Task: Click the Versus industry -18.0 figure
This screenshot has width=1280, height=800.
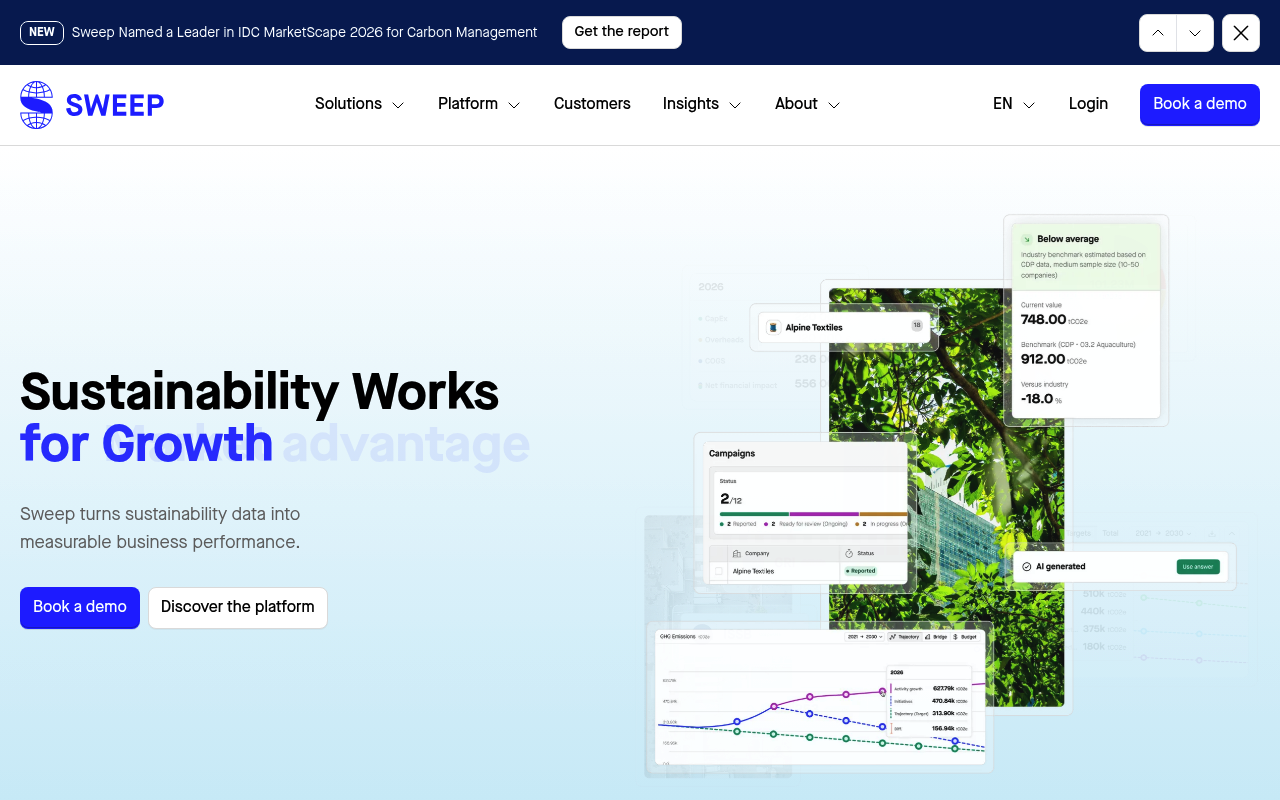Action: 1037,399
